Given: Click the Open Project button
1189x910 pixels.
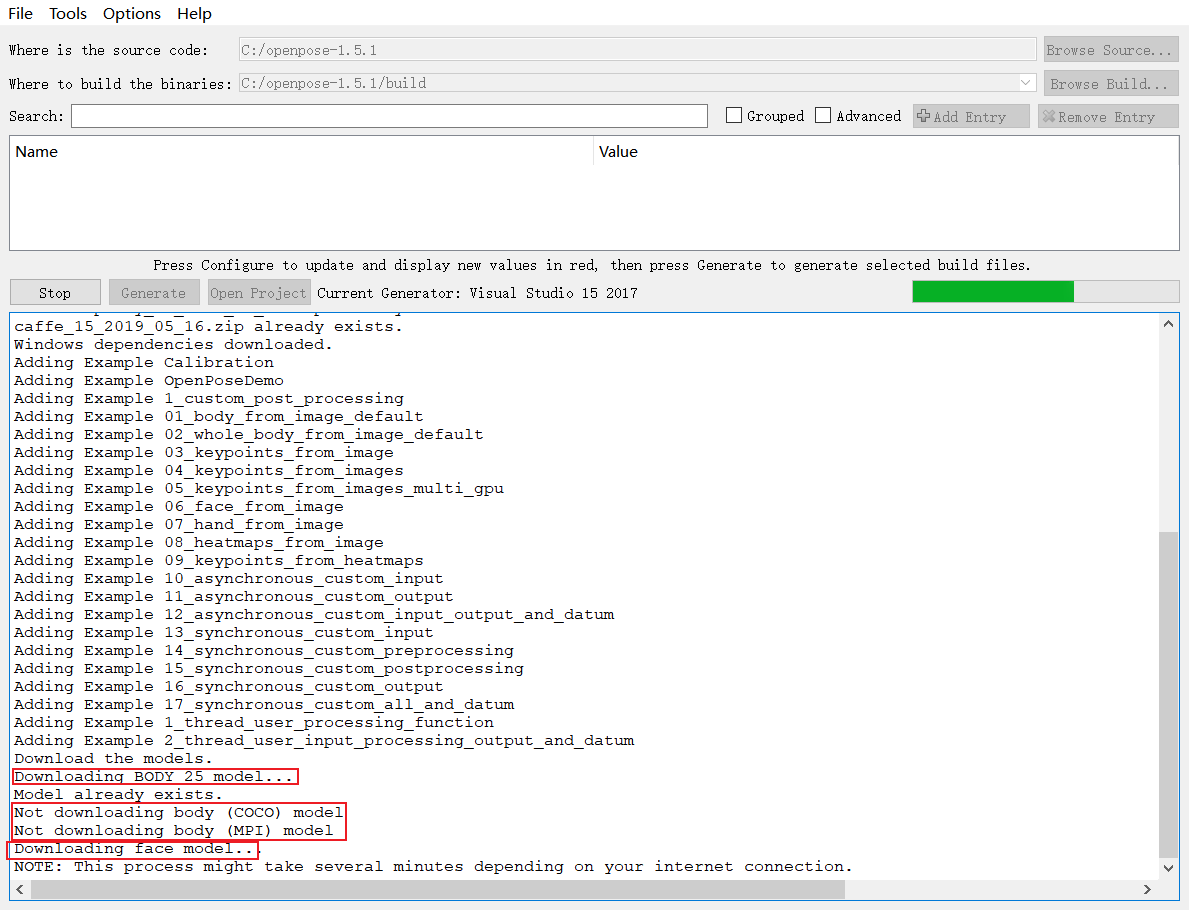Looking at the screenshot, I should (x=259, y=293).
